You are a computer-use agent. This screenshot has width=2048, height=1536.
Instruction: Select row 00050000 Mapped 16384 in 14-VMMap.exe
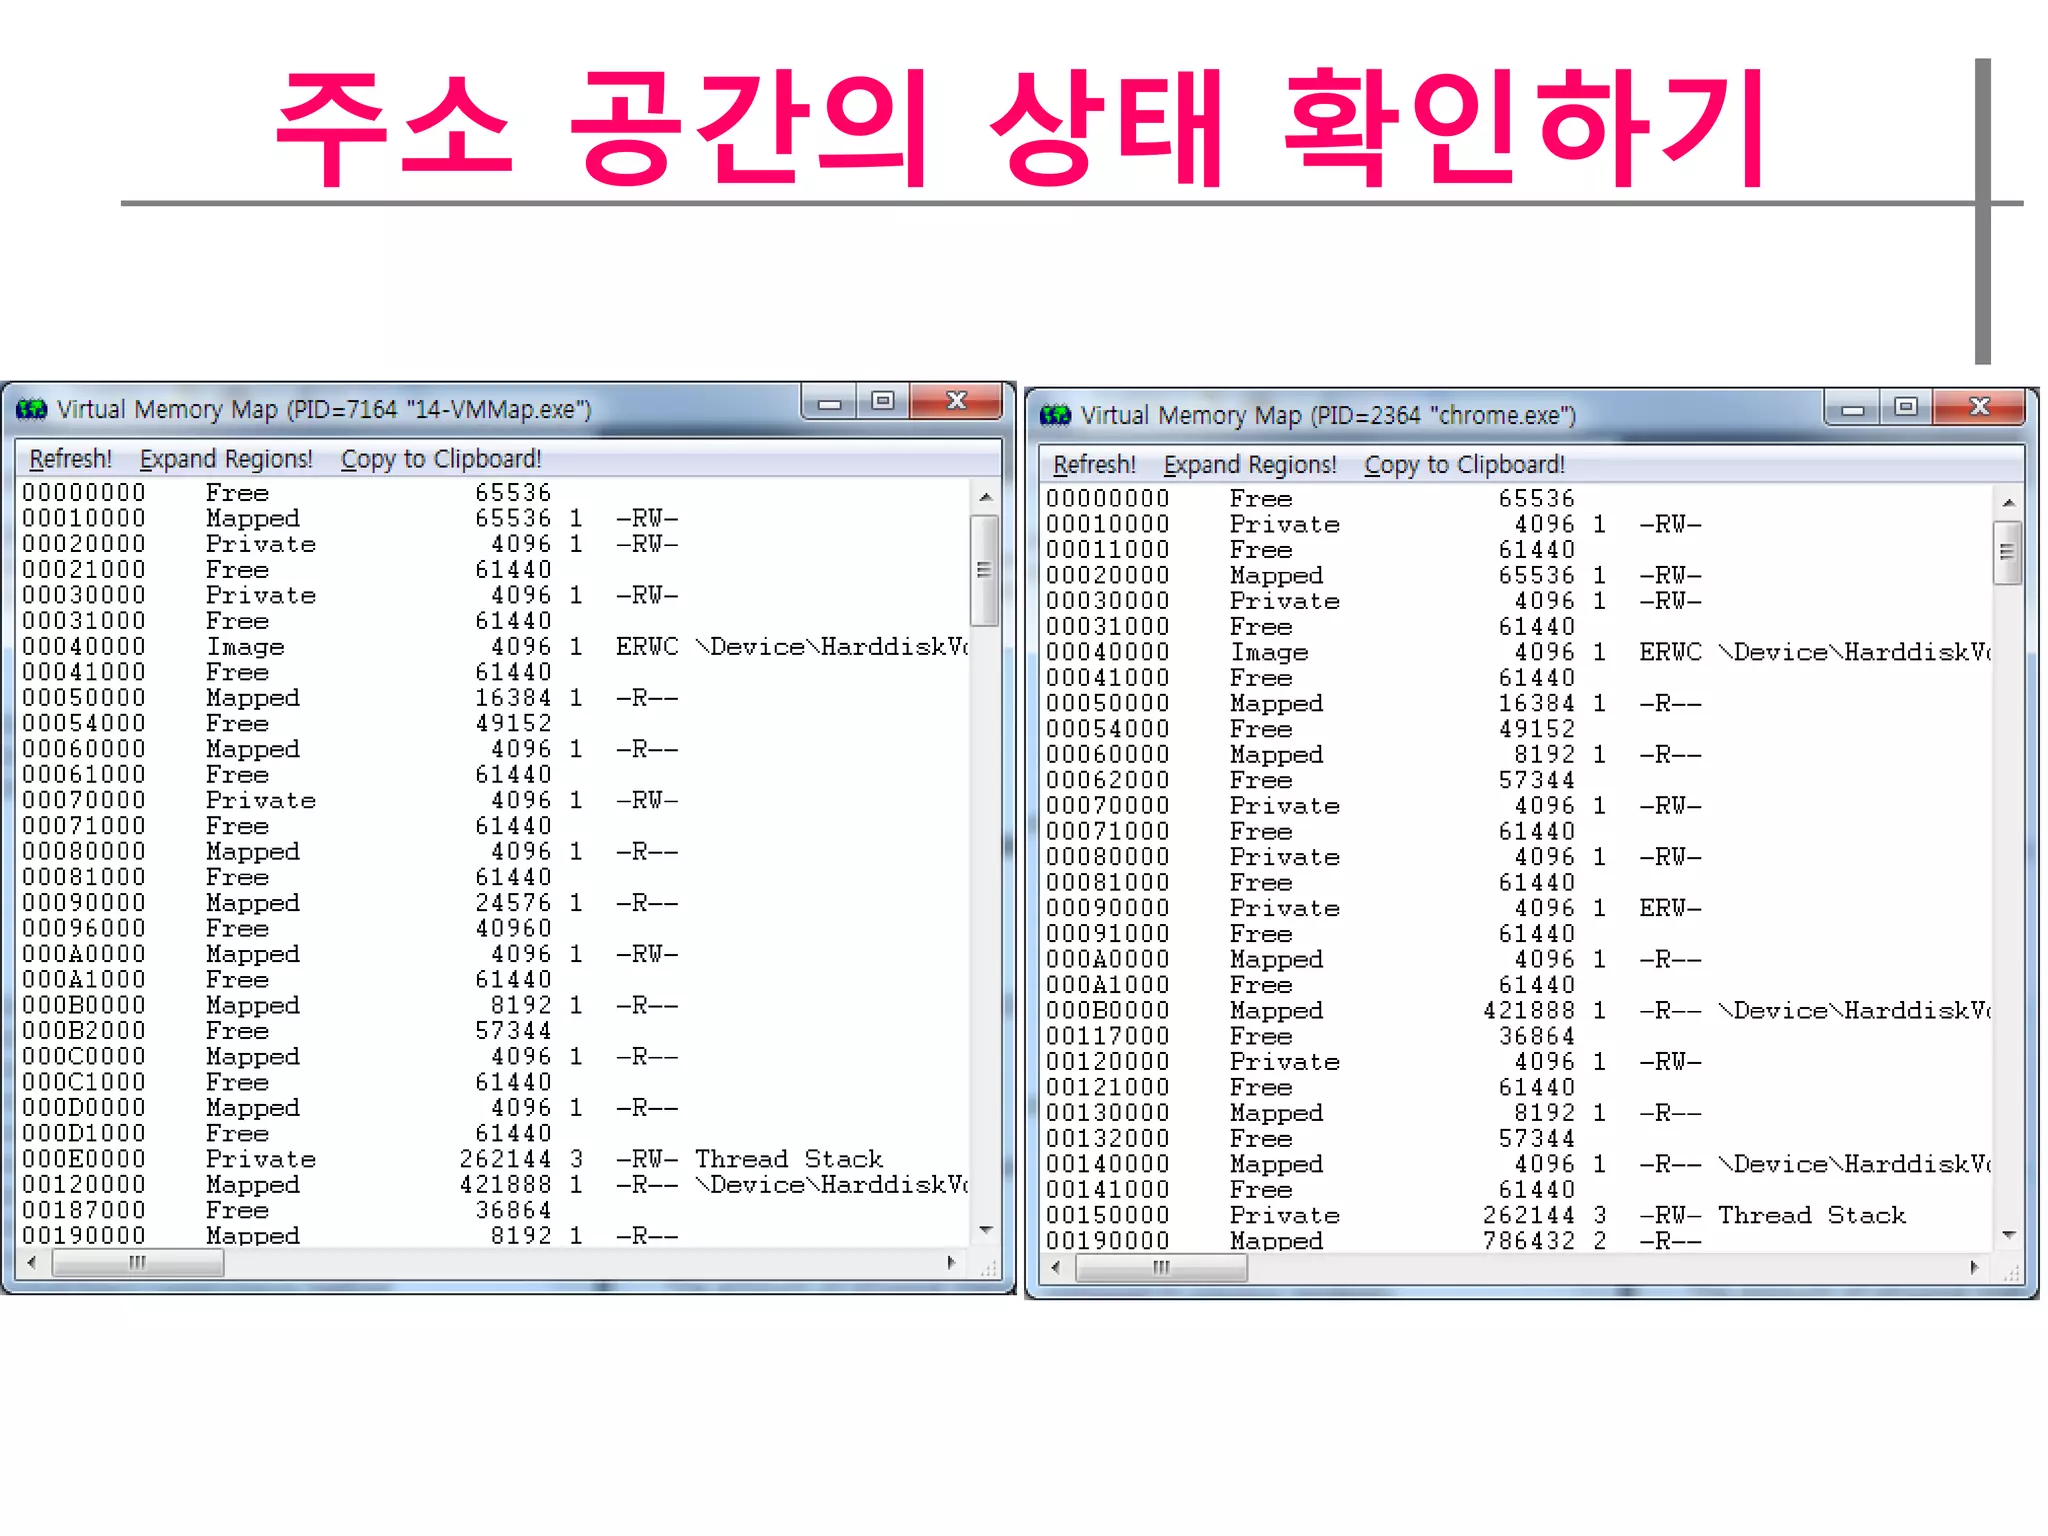[495, 698]
